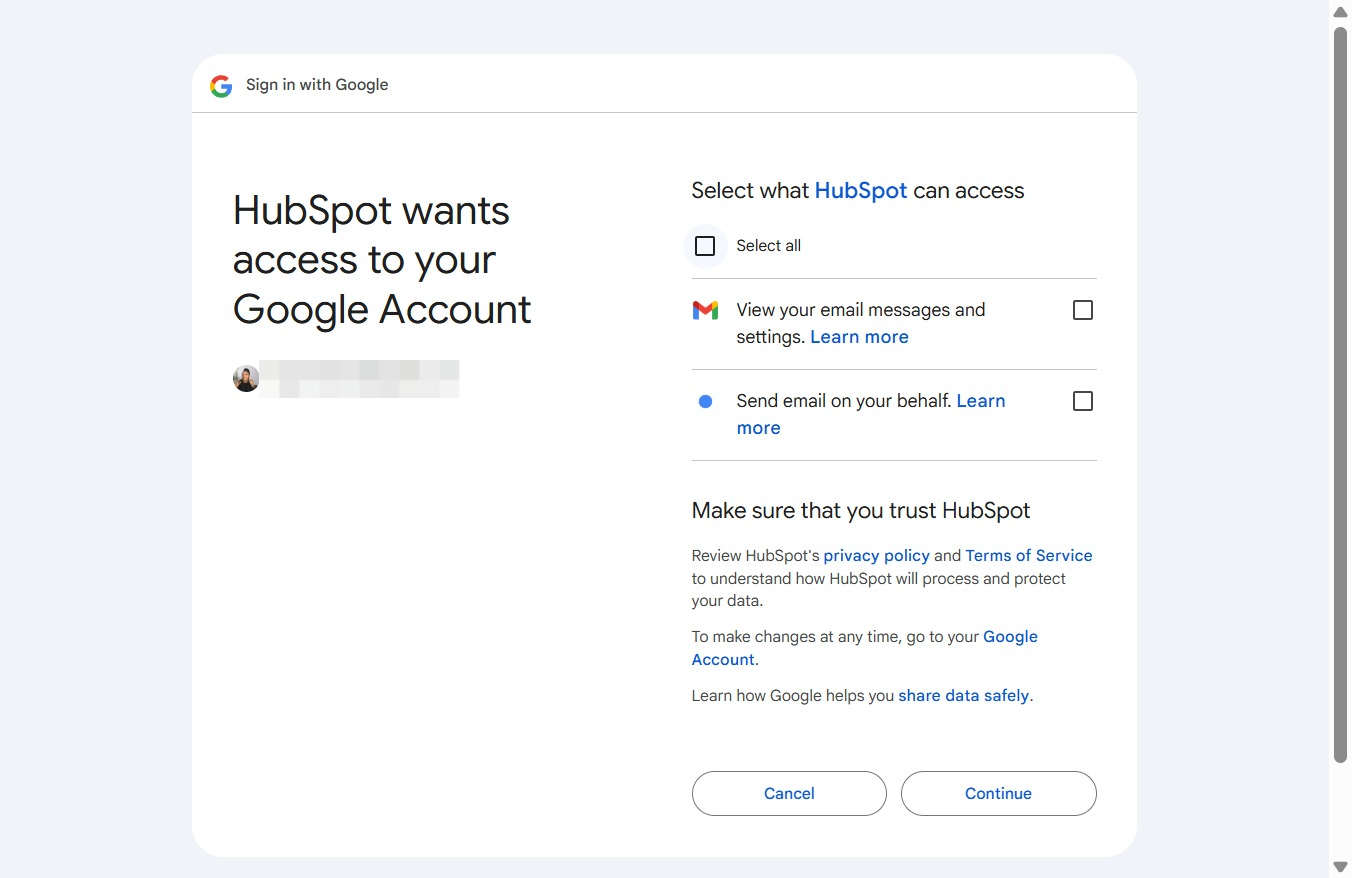Click the blue dot beside Send email
1352x878 pixels.
click(x=705, y=401)
